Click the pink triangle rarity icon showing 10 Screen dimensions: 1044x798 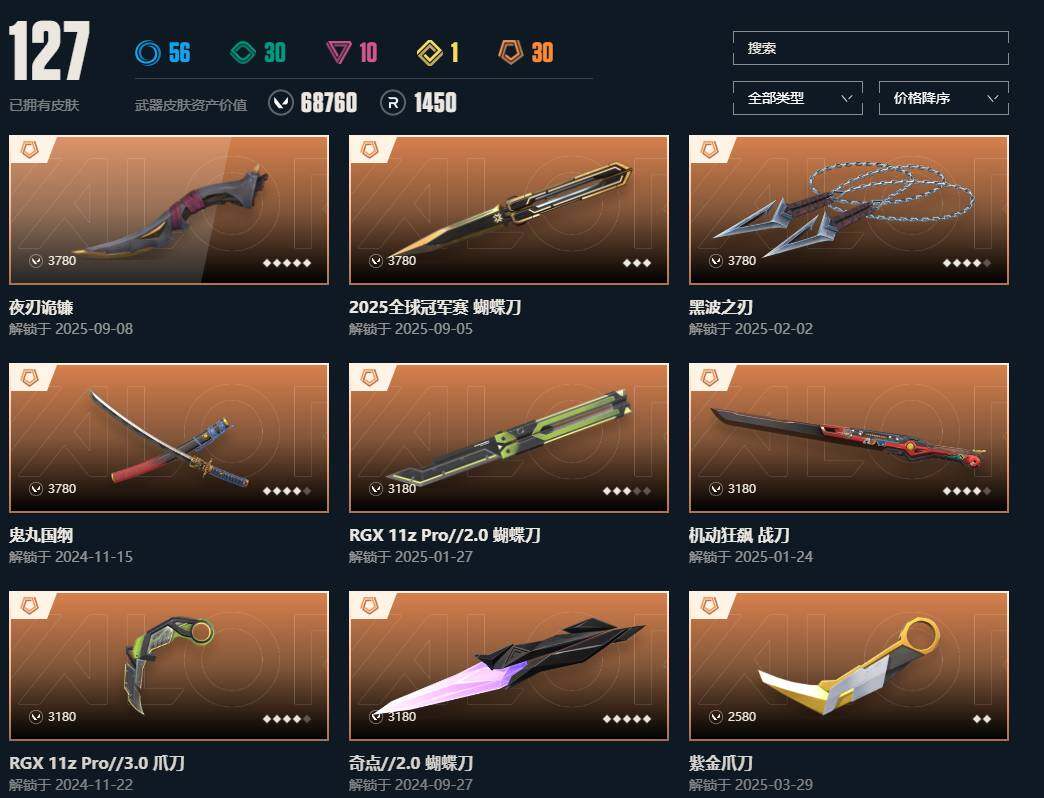pos(339,53)
